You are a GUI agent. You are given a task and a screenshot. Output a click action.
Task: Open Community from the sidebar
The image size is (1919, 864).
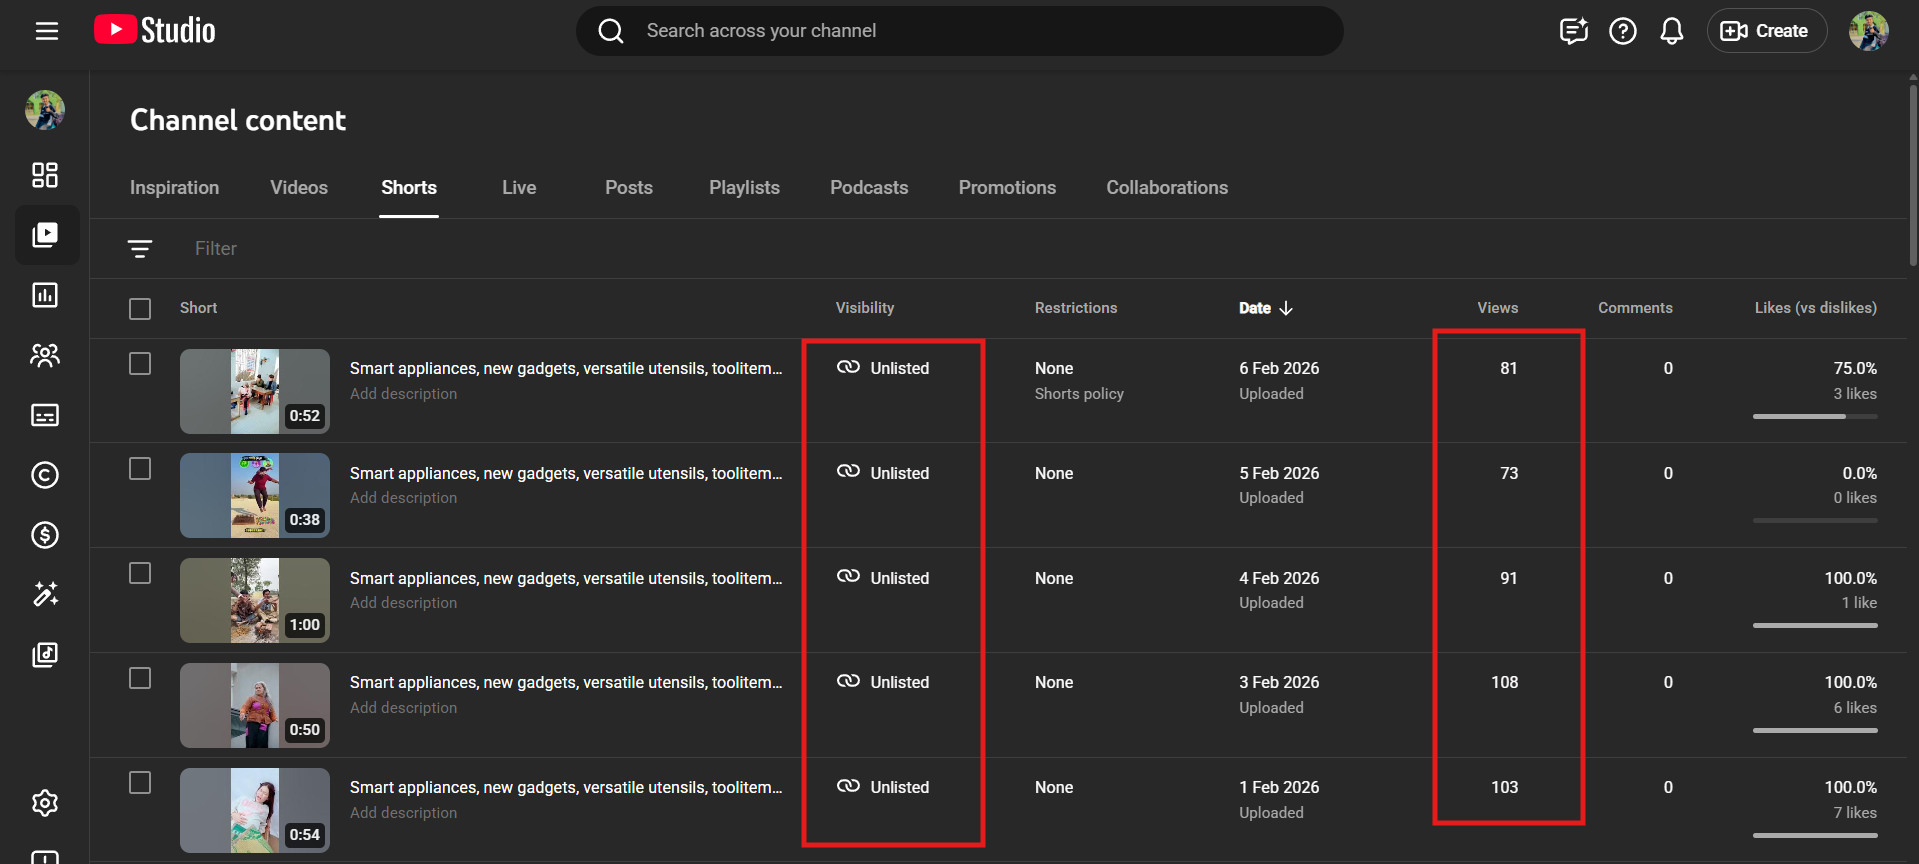(x=45, y=355)
